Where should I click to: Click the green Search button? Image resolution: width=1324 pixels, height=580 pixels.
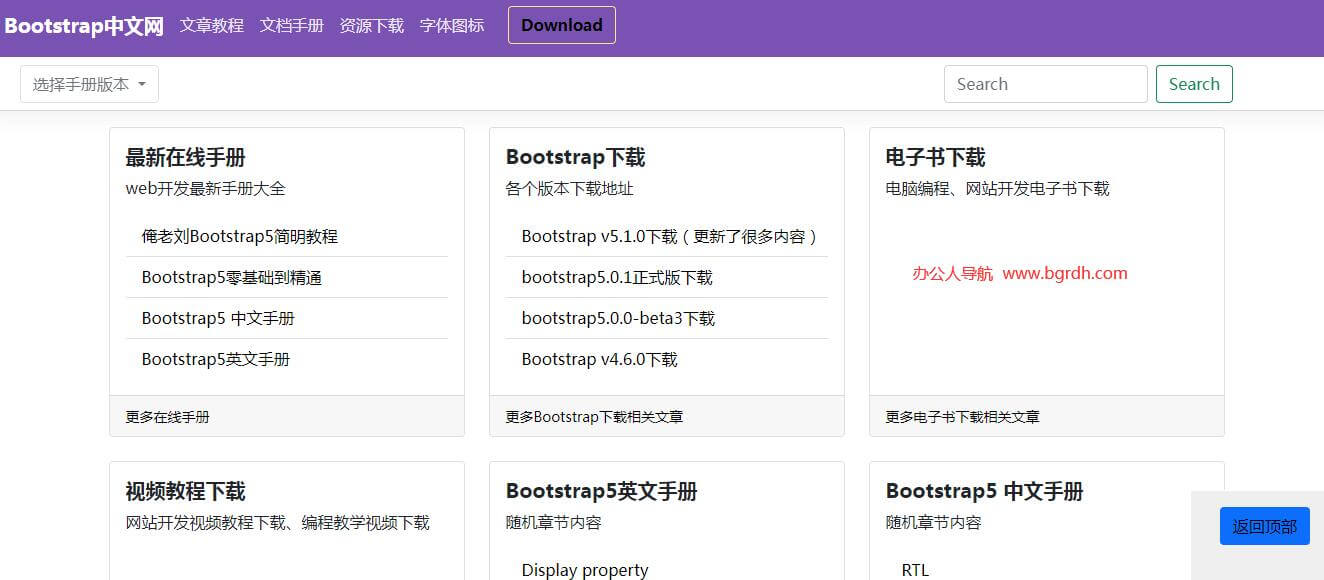[1194, 84]
